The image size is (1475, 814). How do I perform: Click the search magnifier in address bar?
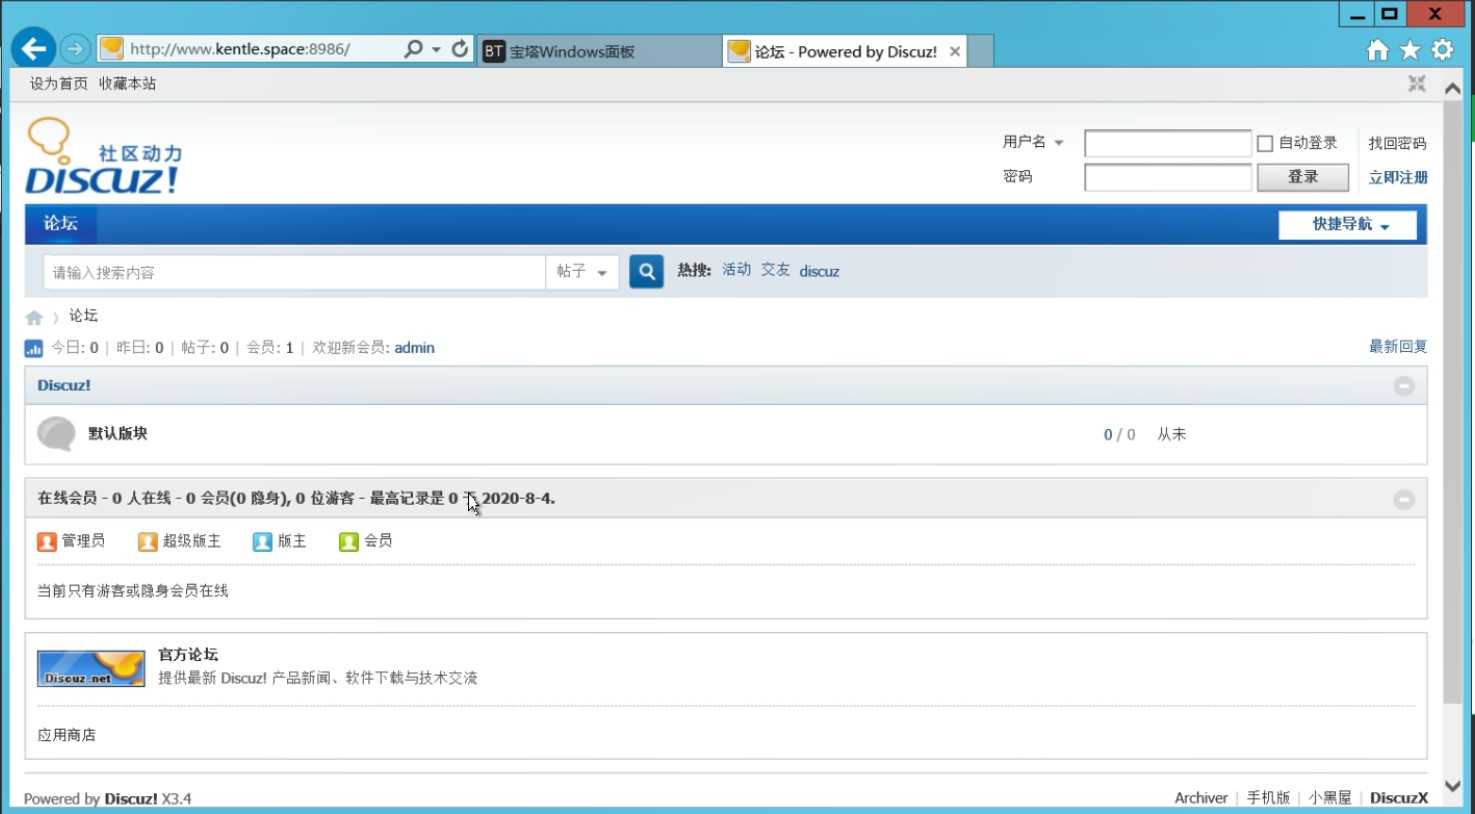[413, 48]
